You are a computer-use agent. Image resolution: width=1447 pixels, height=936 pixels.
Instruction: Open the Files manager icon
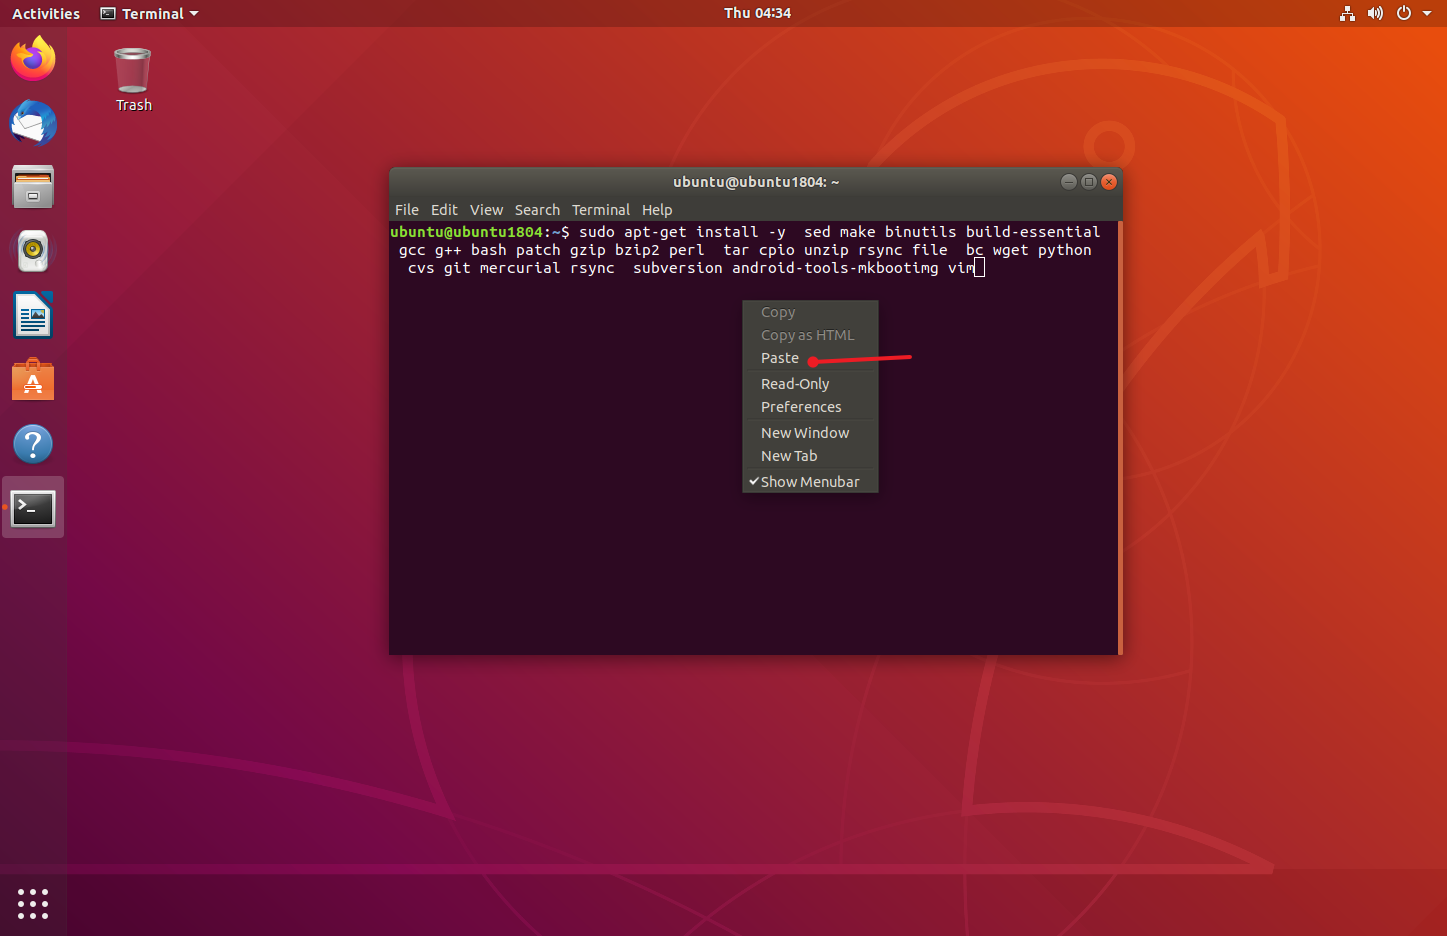point(33,187)
